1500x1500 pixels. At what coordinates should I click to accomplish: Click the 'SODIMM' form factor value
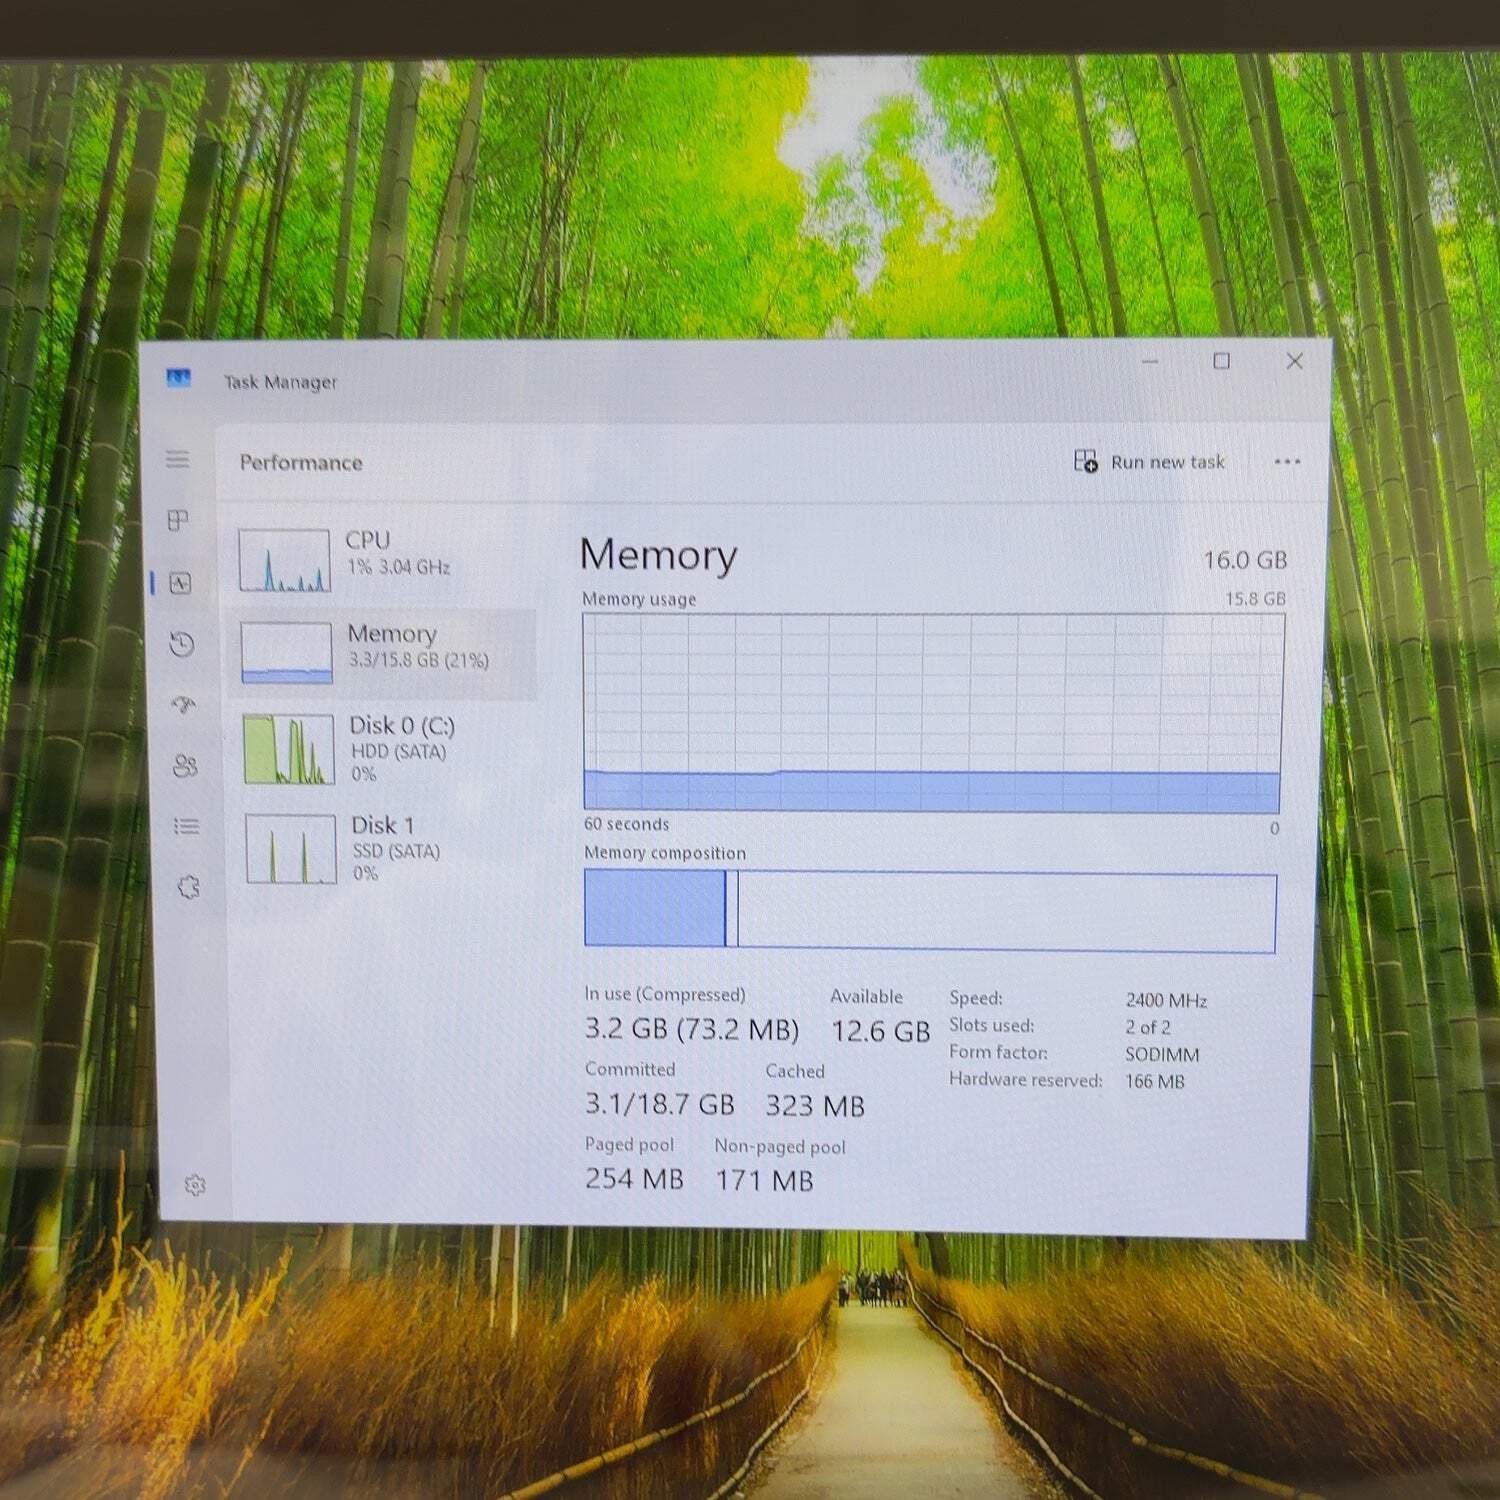click(1162, 1055)
